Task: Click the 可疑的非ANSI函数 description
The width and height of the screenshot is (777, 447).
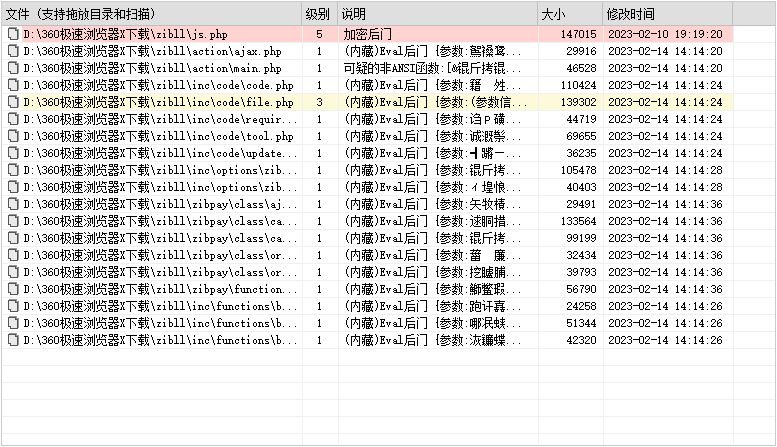Action: click(x=432, y=68)
